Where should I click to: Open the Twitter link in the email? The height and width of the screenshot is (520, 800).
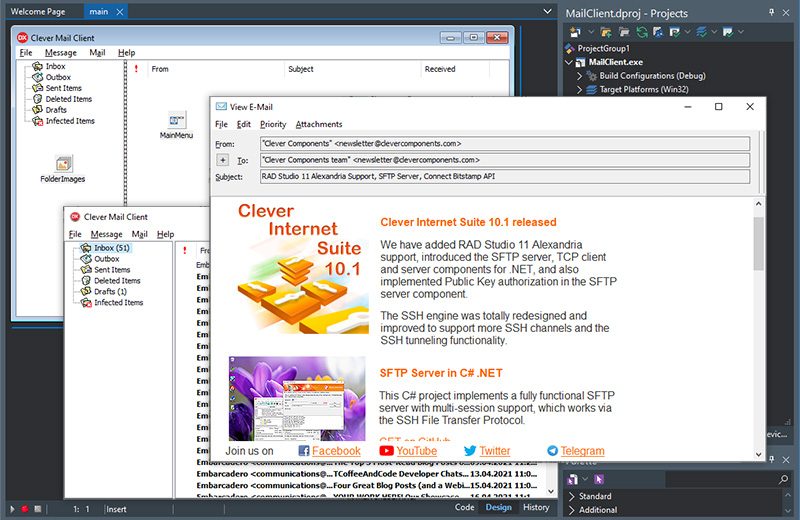click(494, 451)
